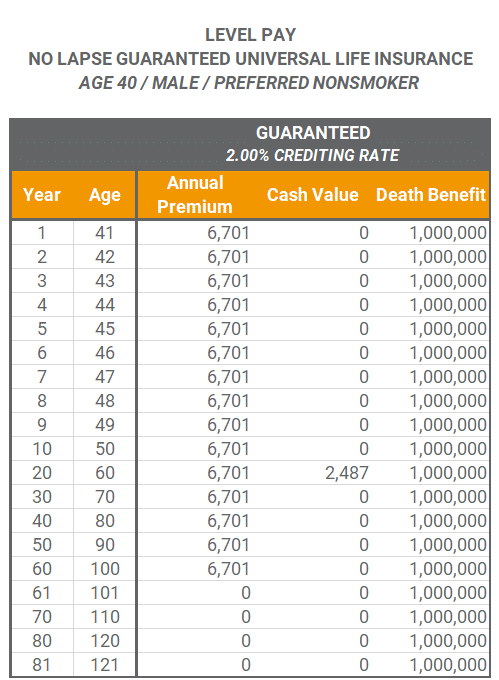Click the Death Benefit column header

pyautogui.click(x=431, y=195)
